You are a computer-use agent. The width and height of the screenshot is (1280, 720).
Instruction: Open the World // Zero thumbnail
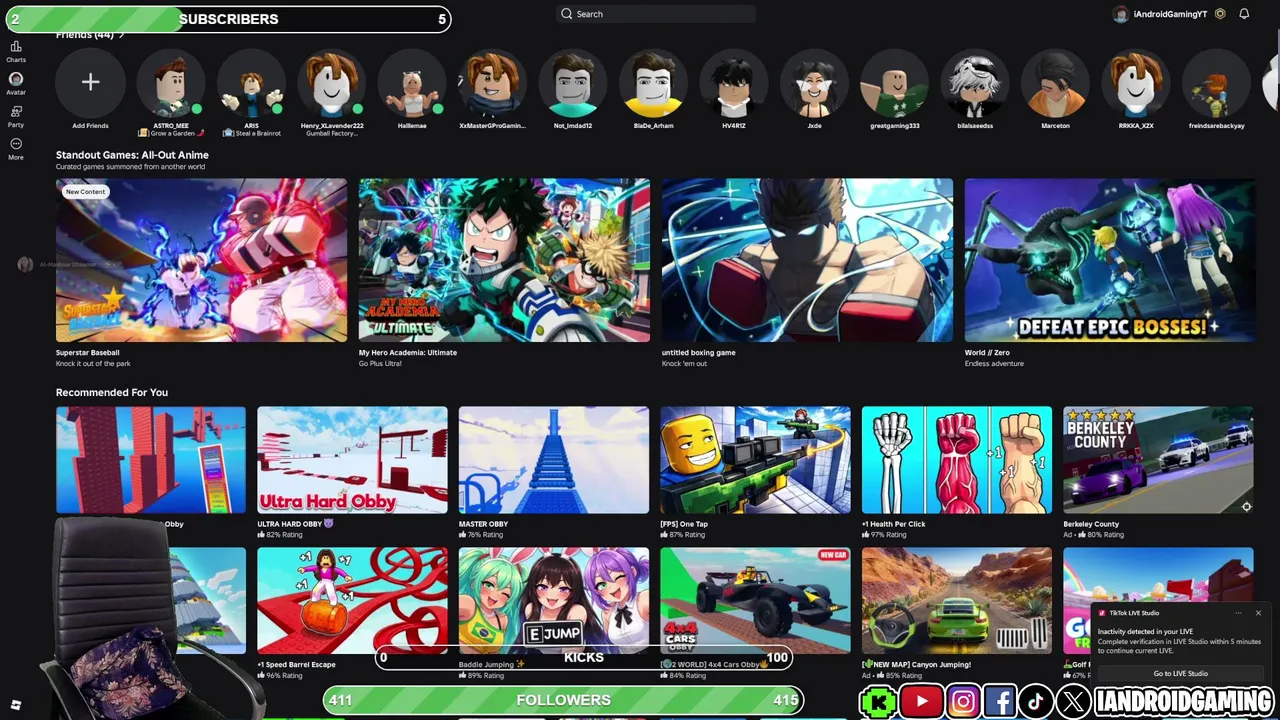(1110, 260)
